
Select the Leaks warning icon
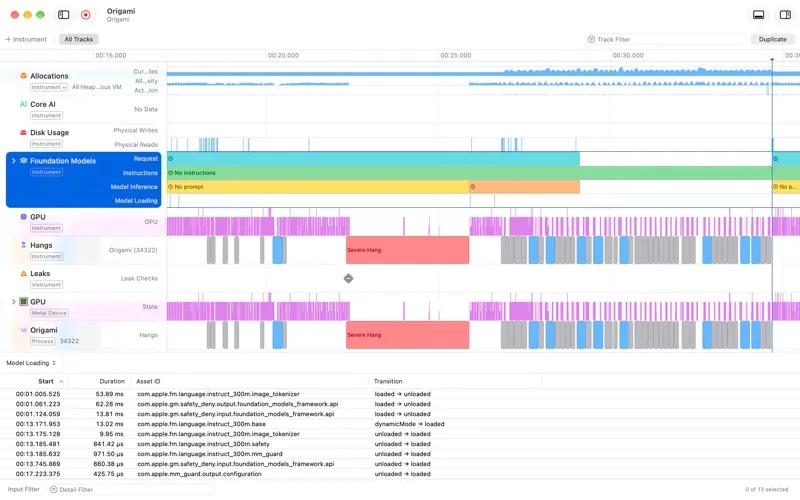point(23,273)
